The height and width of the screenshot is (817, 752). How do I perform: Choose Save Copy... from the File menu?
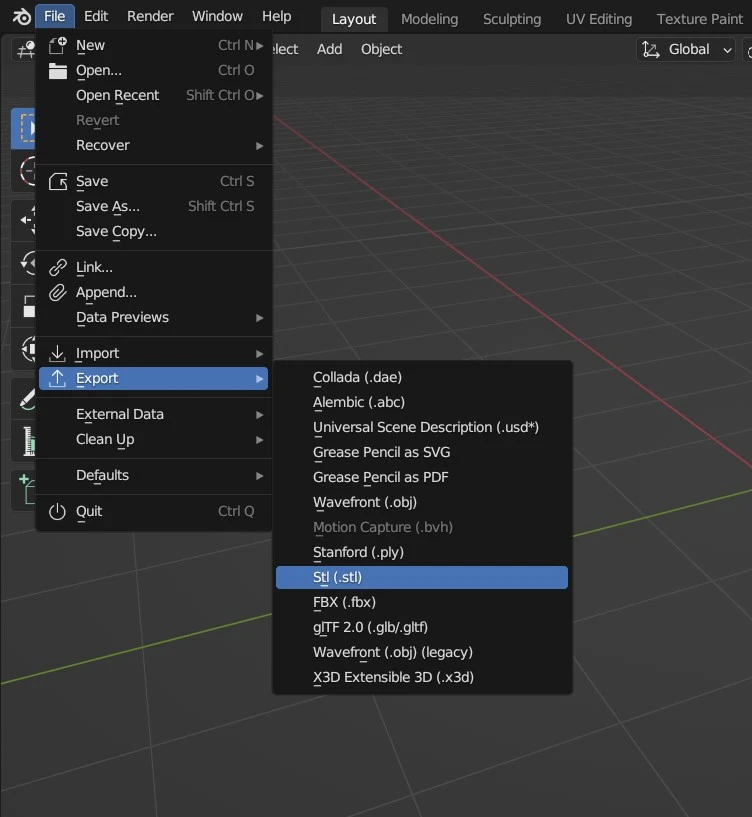click(154, 231)
